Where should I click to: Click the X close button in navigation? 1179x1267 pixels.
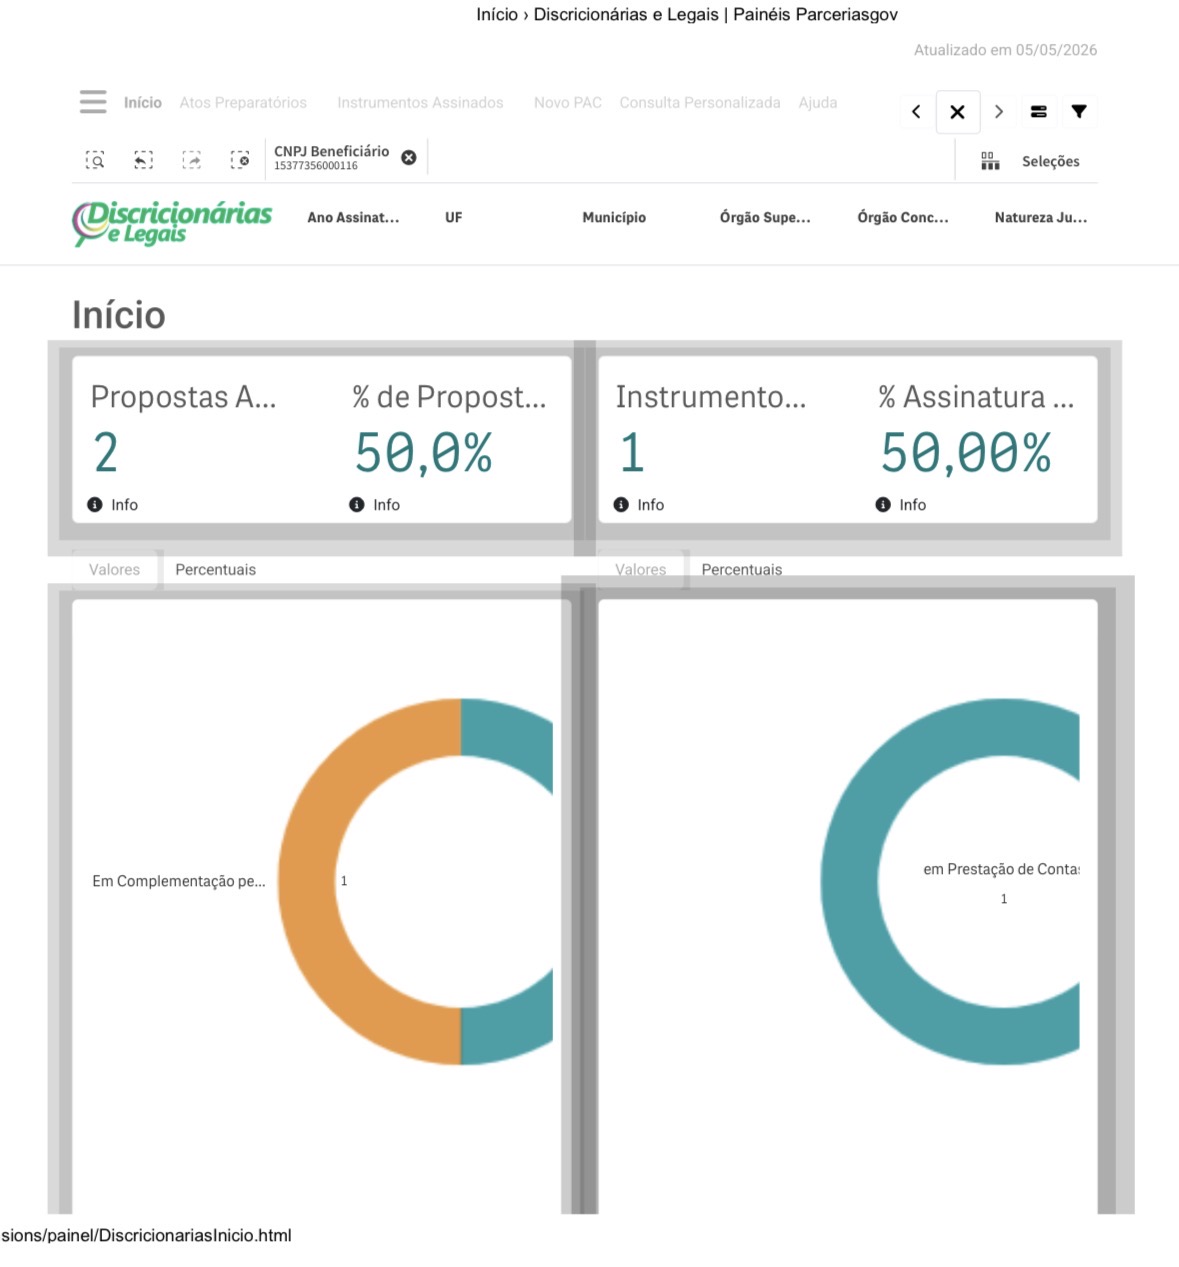tap(957, 112)
